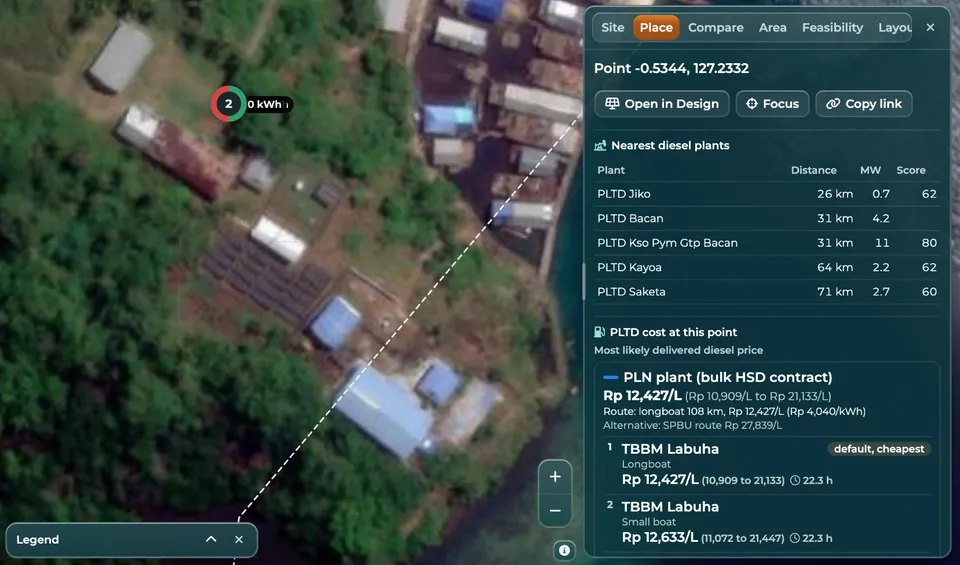The image size is (960, 565).
Task: Select the PLTD Kayoa plant row
Action: 767,268
